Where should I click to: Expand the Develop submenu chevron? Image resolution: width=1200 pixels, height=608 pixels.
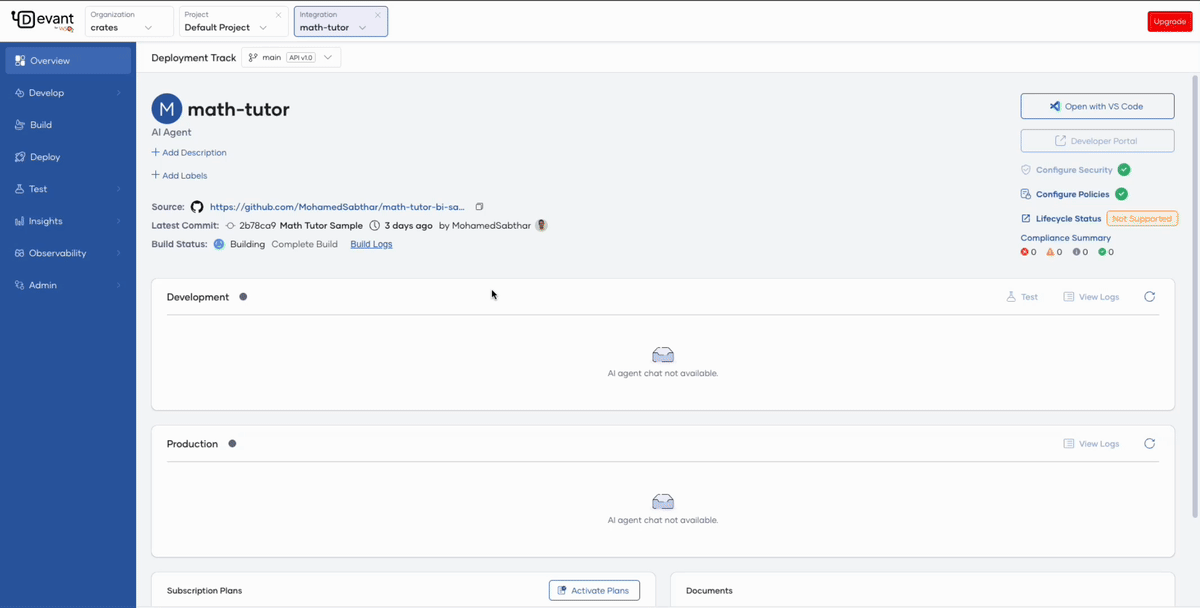pos(118,93)
